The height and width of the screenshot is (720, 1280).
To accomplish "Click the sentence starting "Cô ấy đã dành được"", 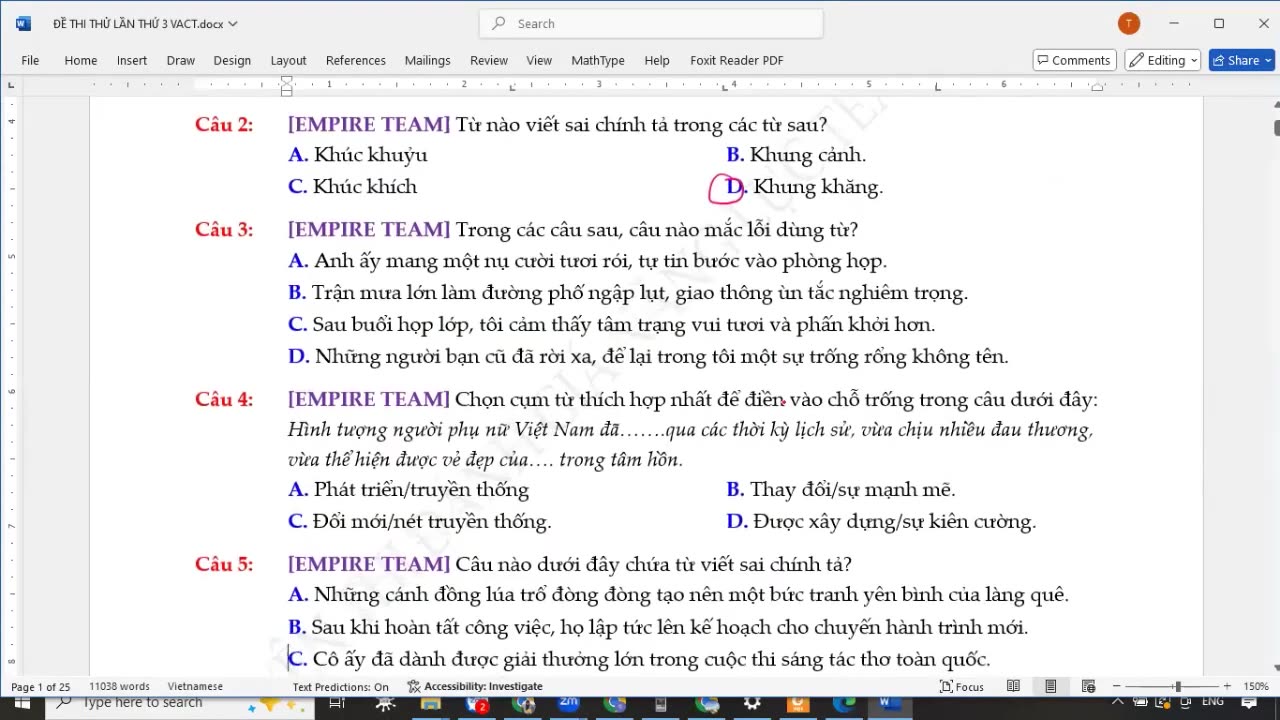I will click(652, 660).
